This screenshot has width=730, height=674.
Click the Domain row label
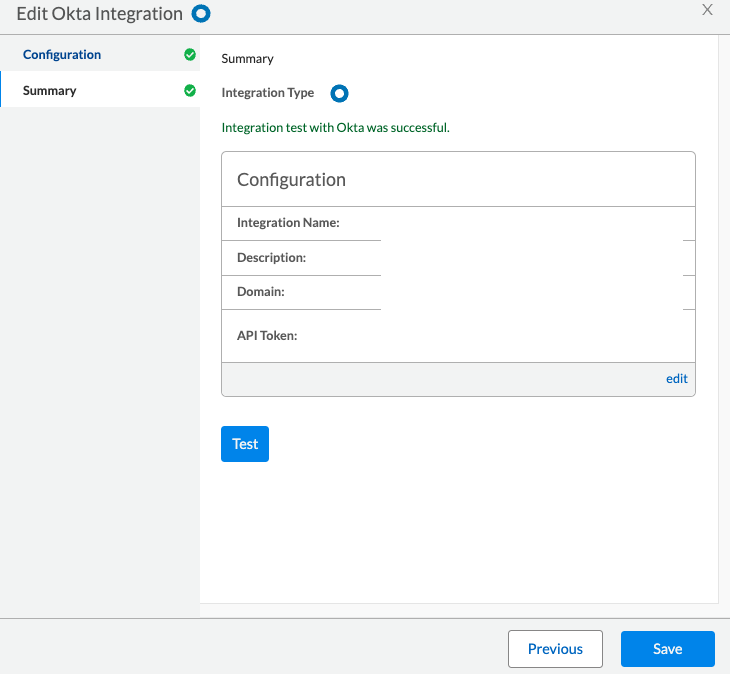[261, 292]
